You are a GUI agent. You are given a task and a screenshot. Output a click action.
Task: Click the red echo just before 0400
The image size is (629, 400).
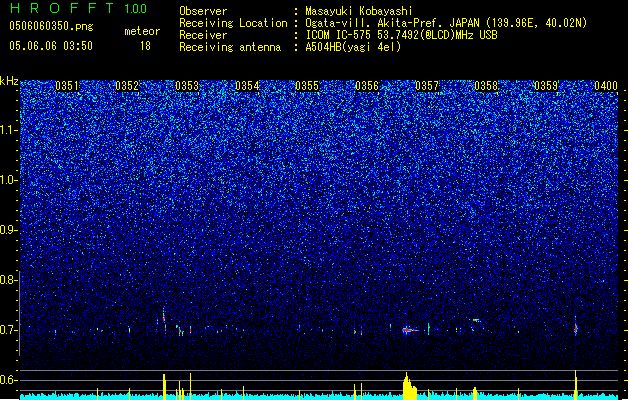click(x=576, y=329)
